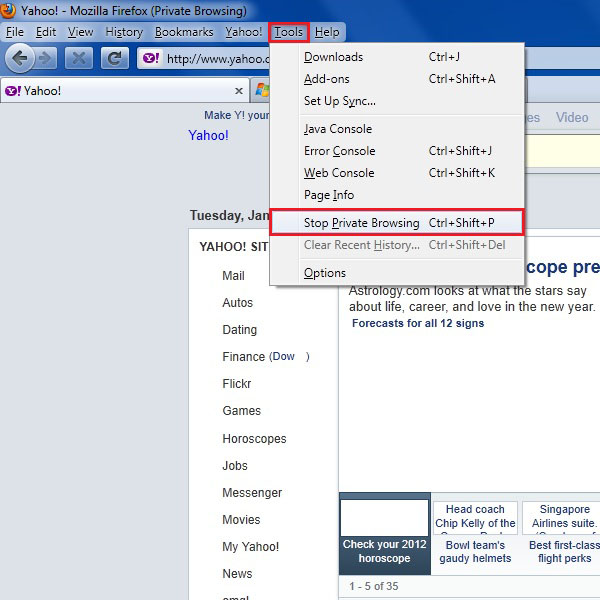This screenshot has height=600, width=600.
Task: Open the File menu
Action: pyautogui.click(x=15, y=32)
